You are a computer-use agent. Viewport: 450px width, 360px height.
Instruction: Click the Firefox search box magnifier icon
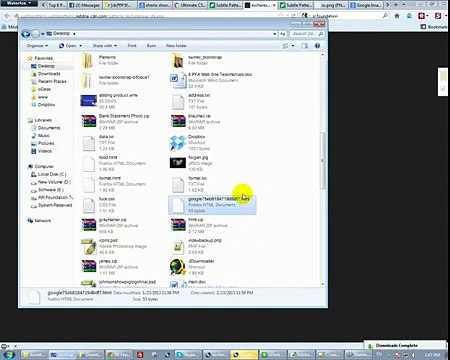(385, 16)
